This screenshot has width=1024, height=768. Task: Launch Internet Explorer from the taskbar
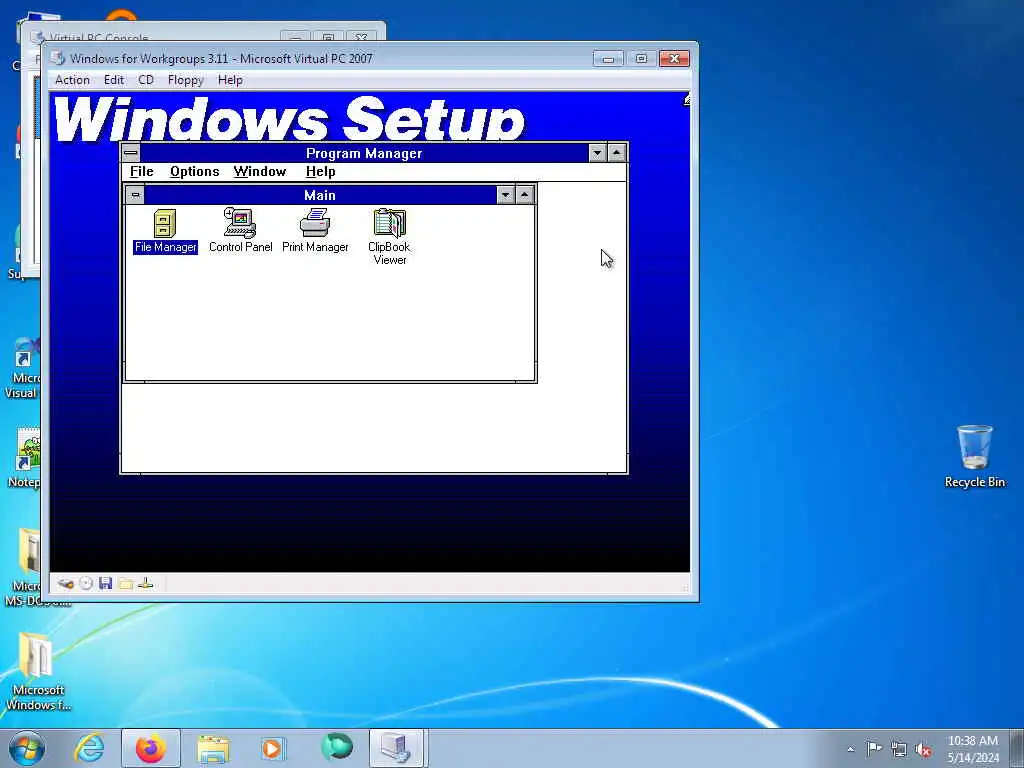coord(89,748)
